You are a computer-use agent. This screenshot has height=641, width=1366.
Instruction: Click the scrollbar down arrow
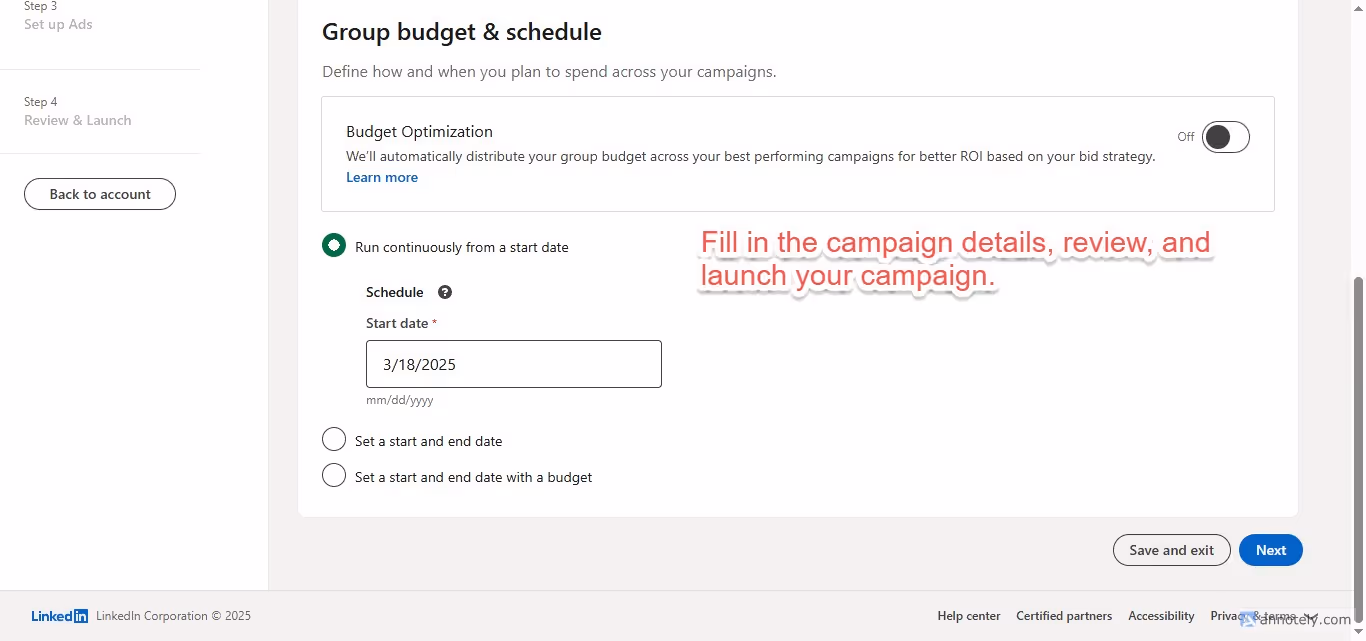[1359, 633]
